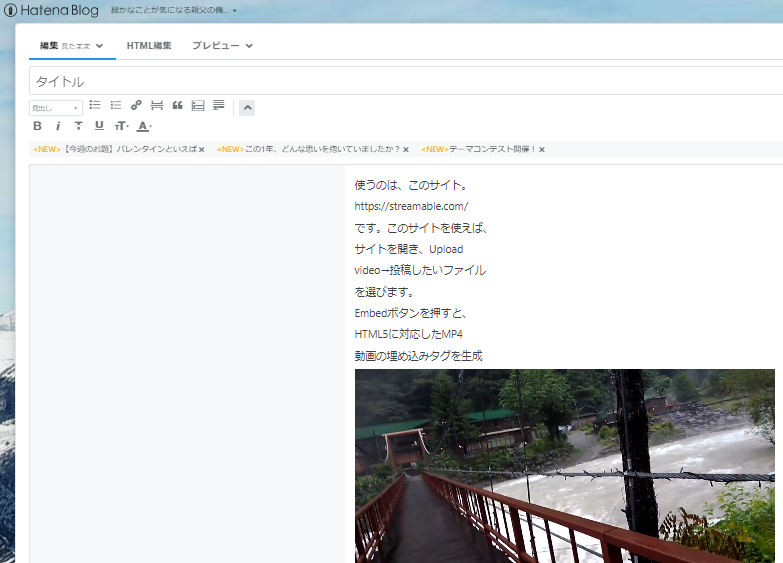783x563 pixels.
Task: Insert a numbered list
Action: click(x=116, y=105)
